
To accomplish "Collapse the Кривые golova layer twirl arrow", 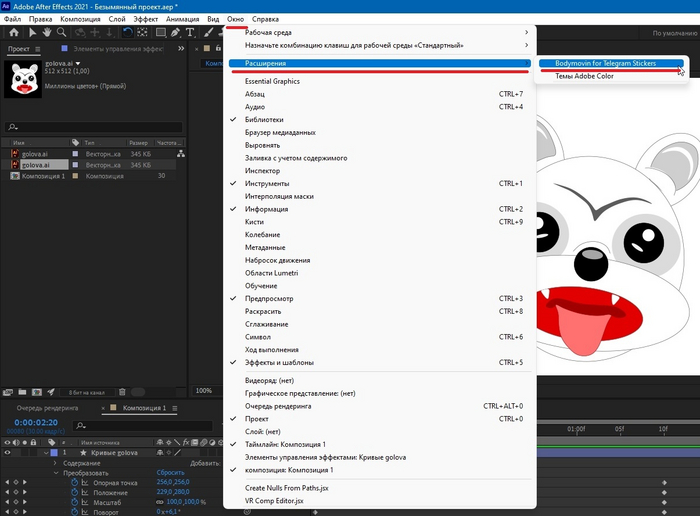I will pyautogui.click(x=46, y=453).
